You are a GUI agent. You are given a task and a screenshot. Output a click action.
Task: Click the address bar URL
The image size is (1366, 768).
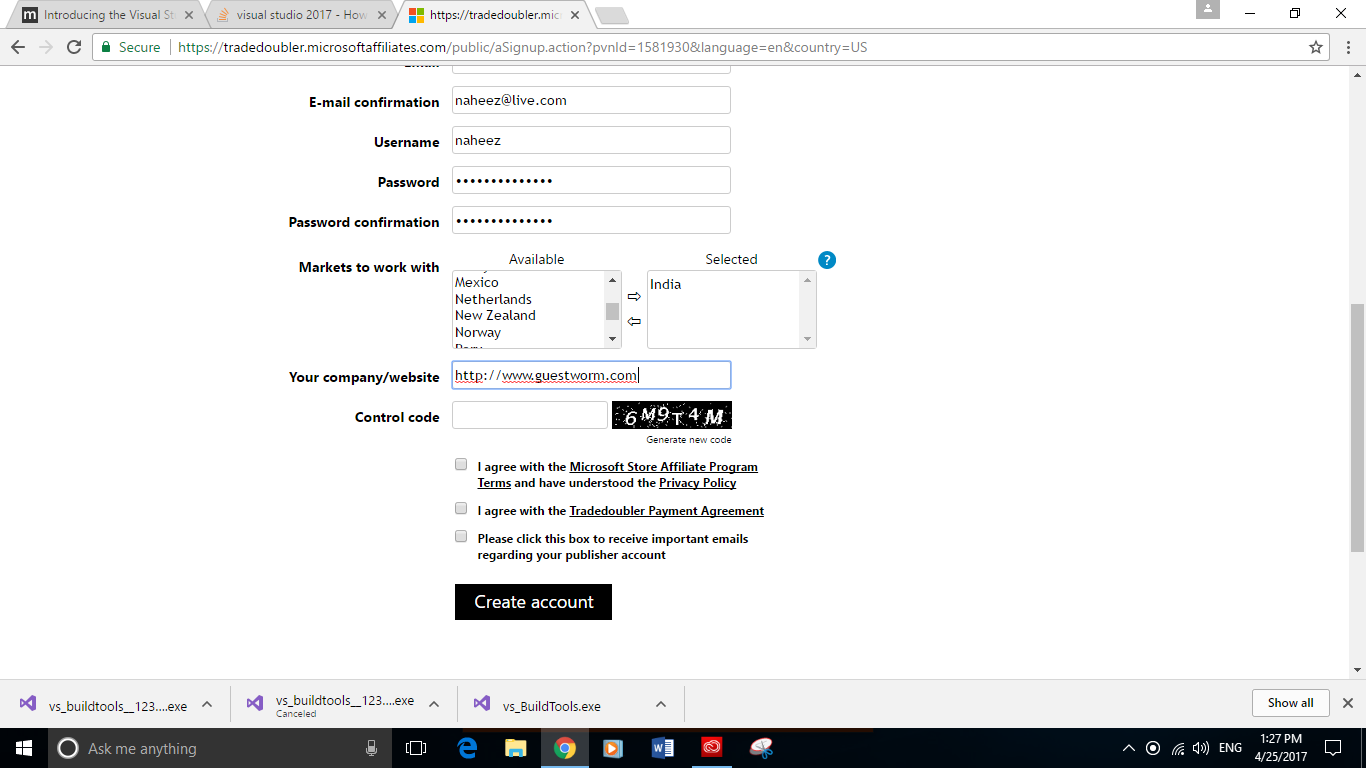point(522,47)
